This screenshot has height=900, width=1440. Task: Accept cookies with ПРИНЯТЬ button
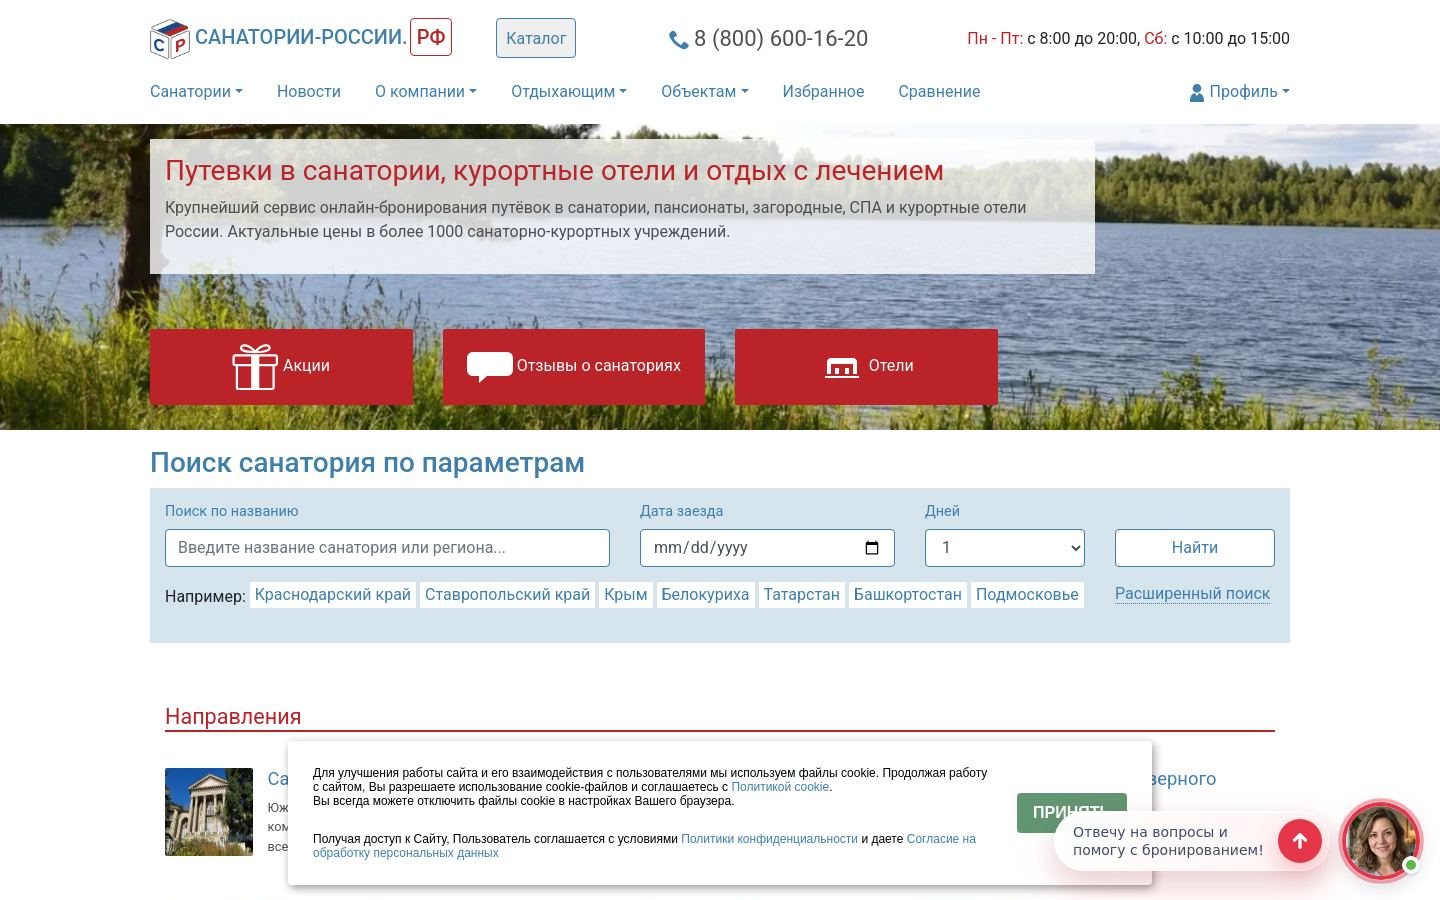click(x=1071, y=813)
